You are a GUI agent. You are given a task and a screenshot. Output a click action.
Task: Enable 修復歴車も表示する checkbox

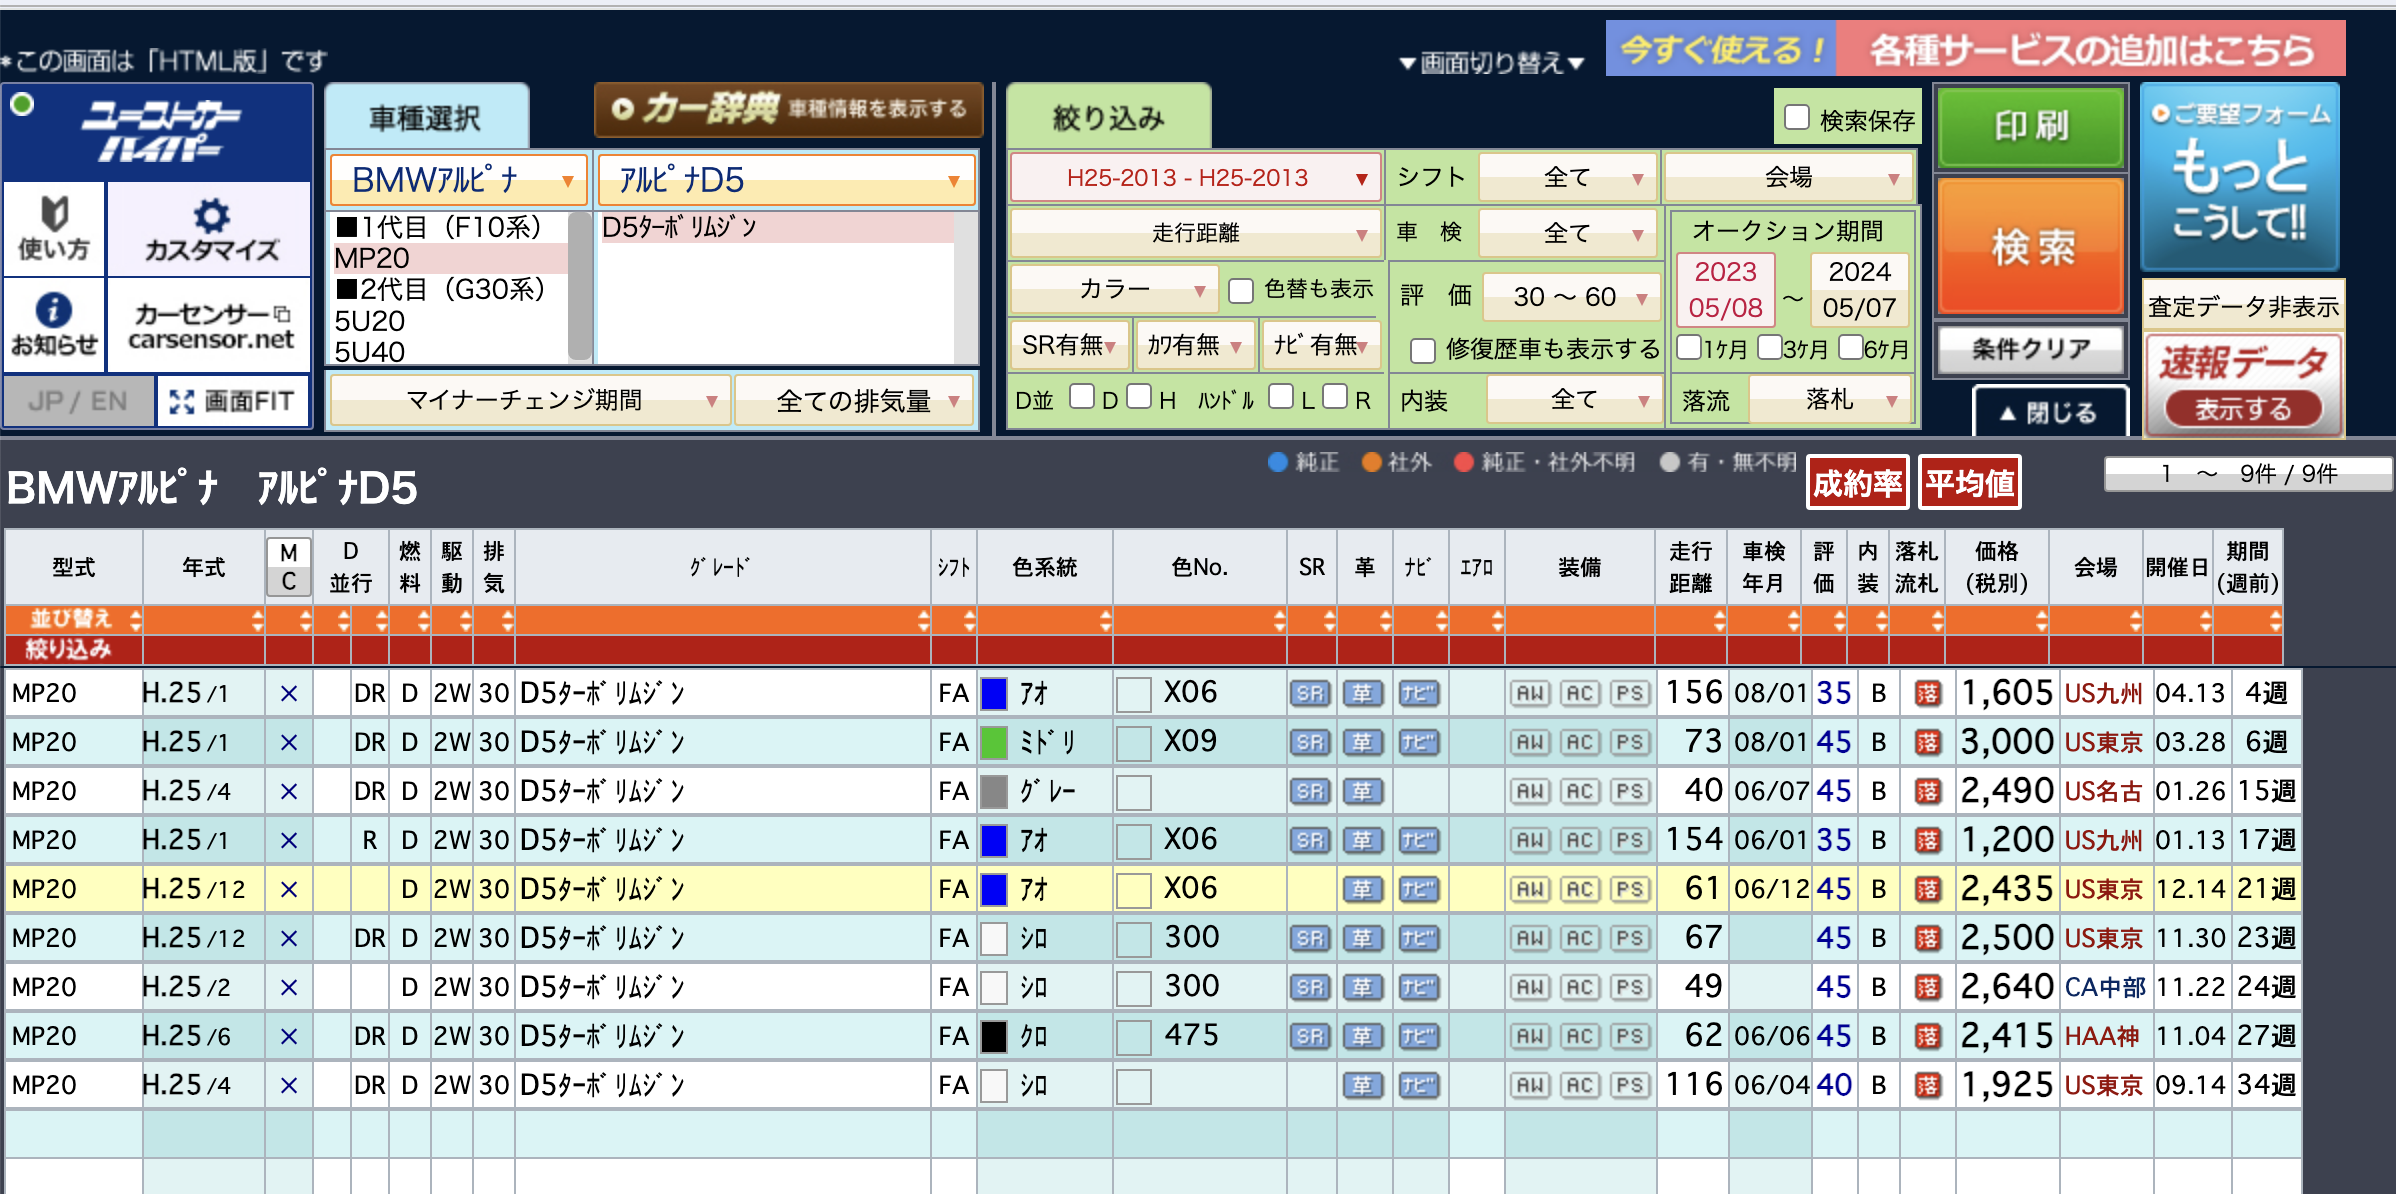point(1423,350)
